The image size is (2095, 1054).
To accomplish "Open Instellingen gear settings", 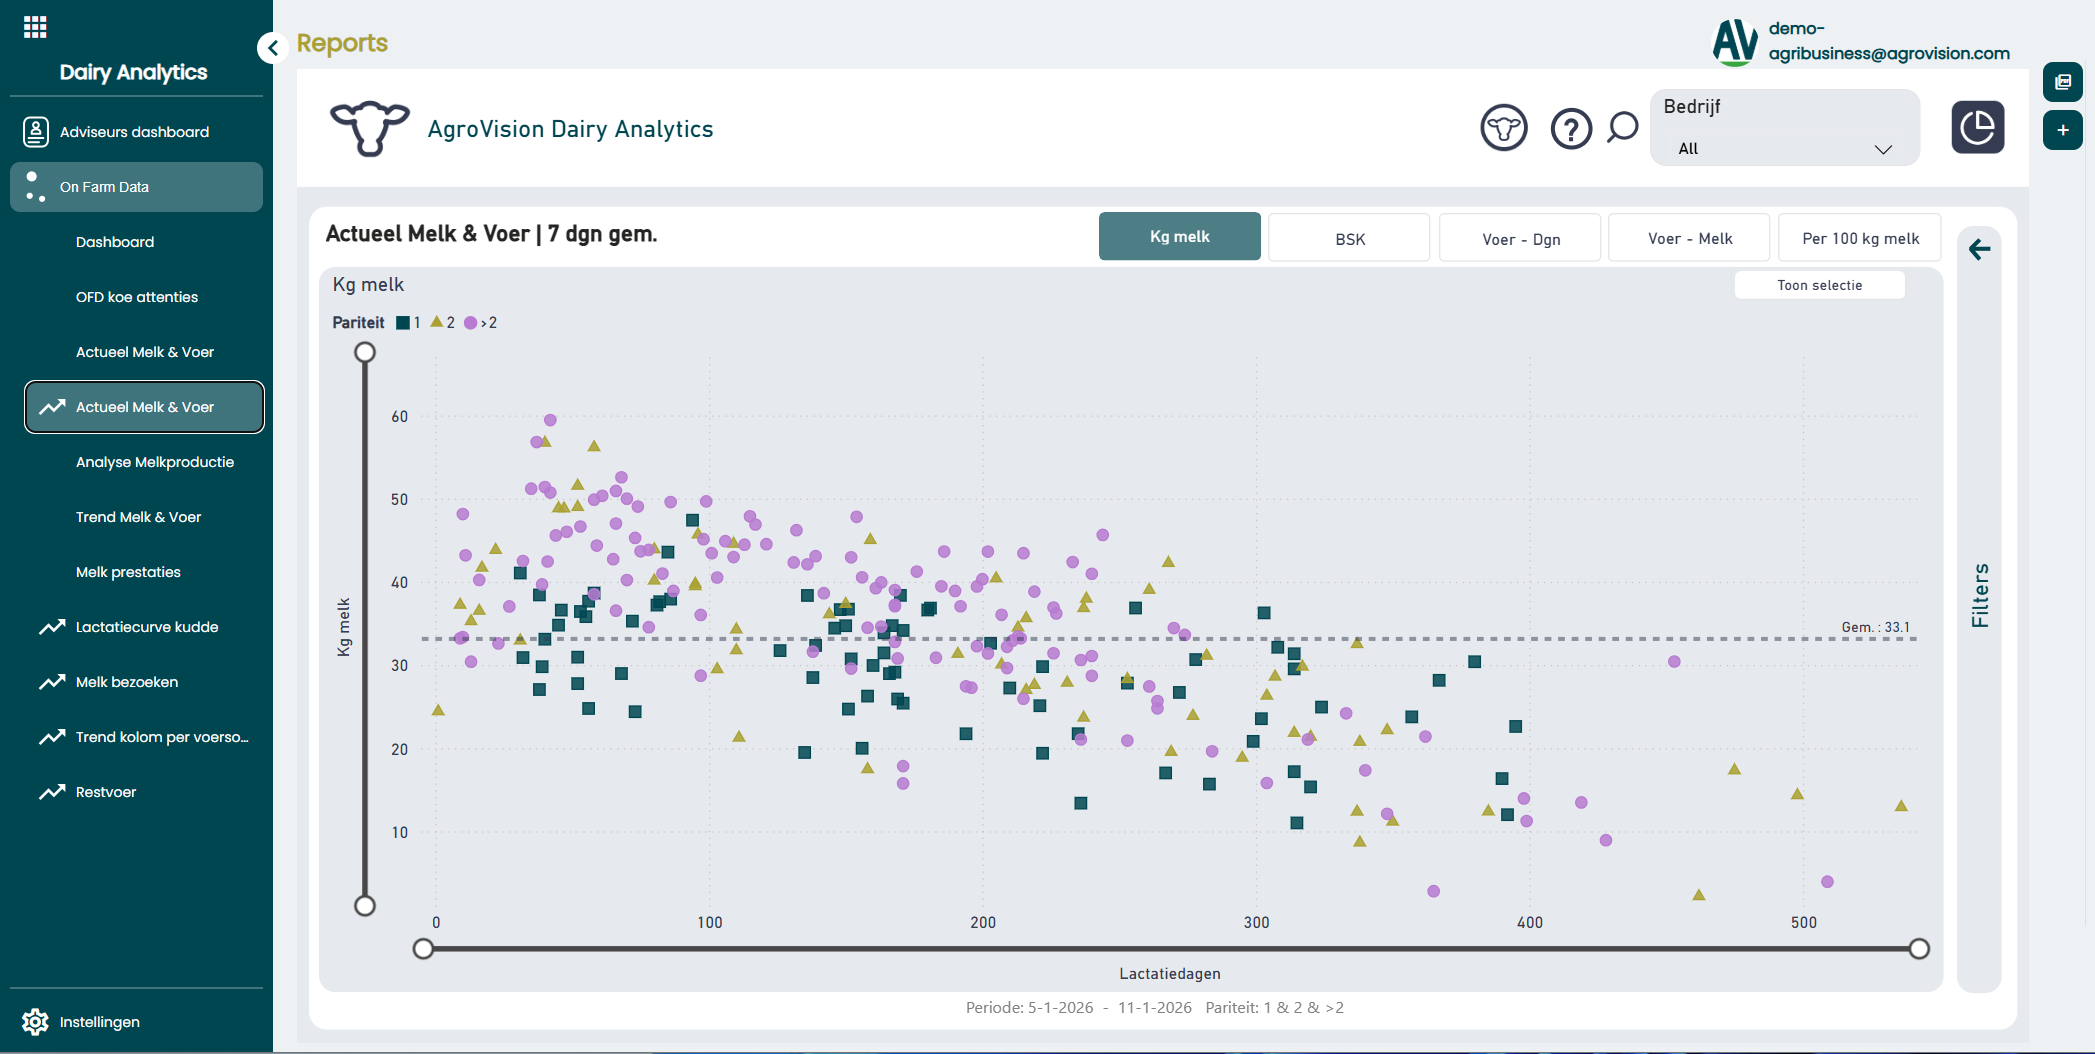I will coord(36,1021).
